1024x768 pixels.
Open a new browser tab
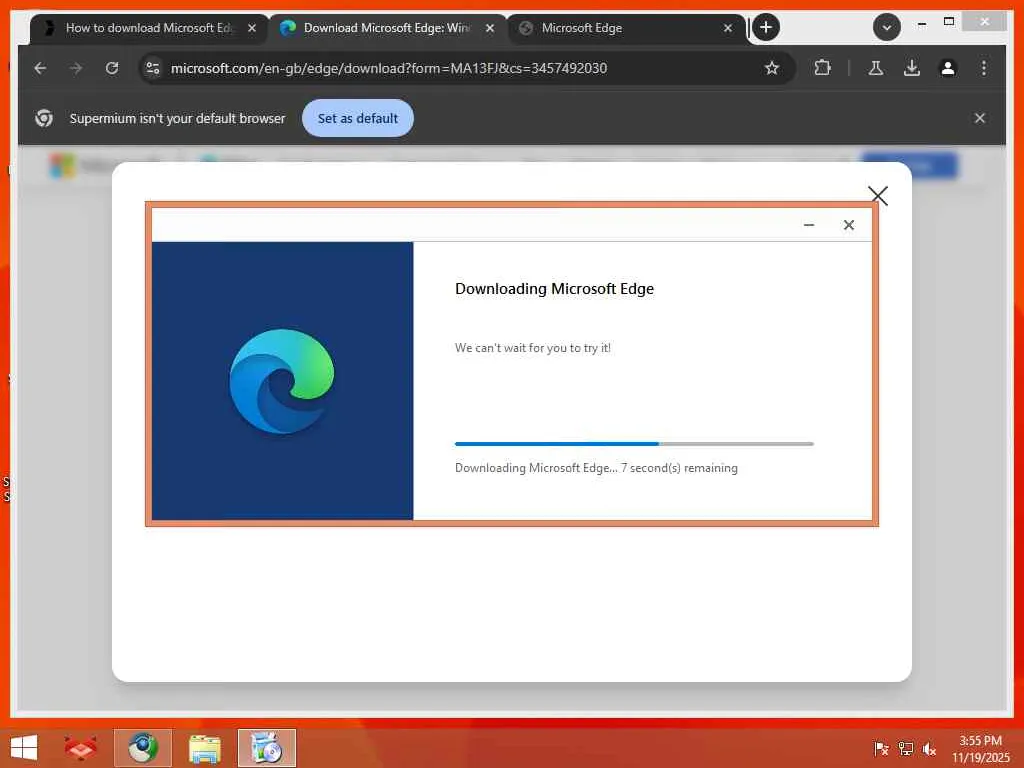pyautogui.click(x=766, y=27)
